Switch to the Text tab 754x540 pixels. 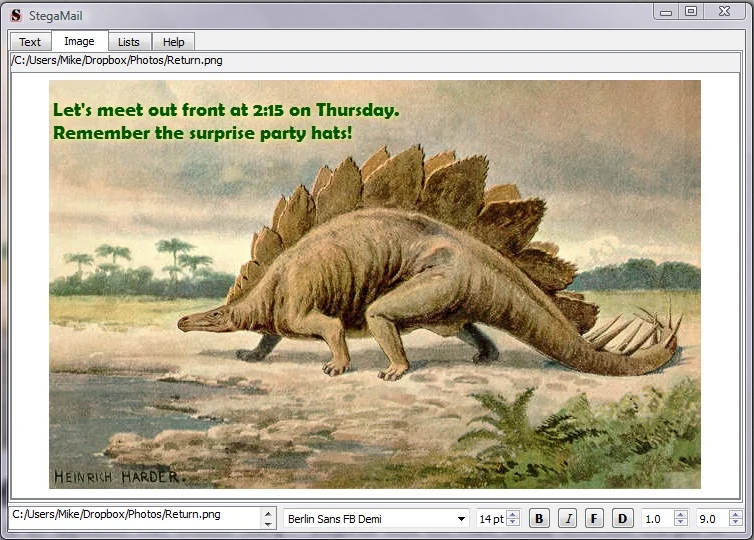[x=30, y=42]
